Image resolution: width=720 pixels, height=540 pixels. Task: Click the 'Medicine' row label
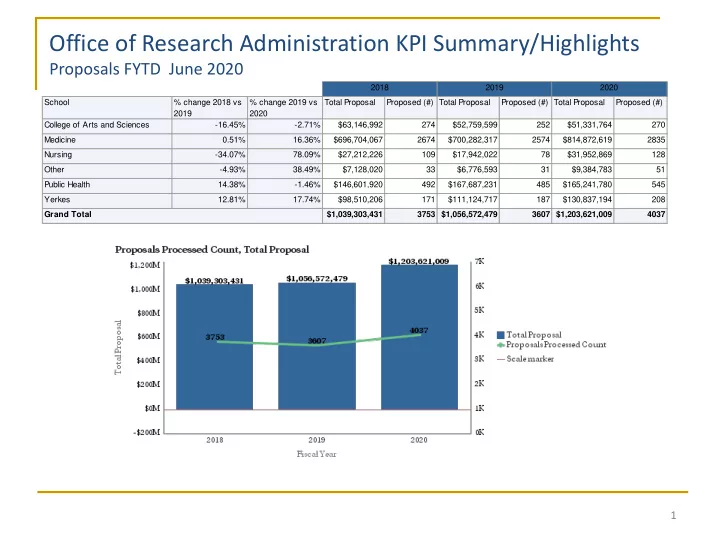tap(60, 140)
